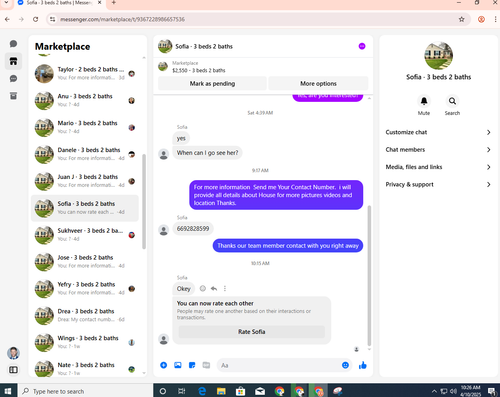Open File Explorer from the taskbar
The height and width of the screenshot is (397, 500).
[x=221, y=391]
